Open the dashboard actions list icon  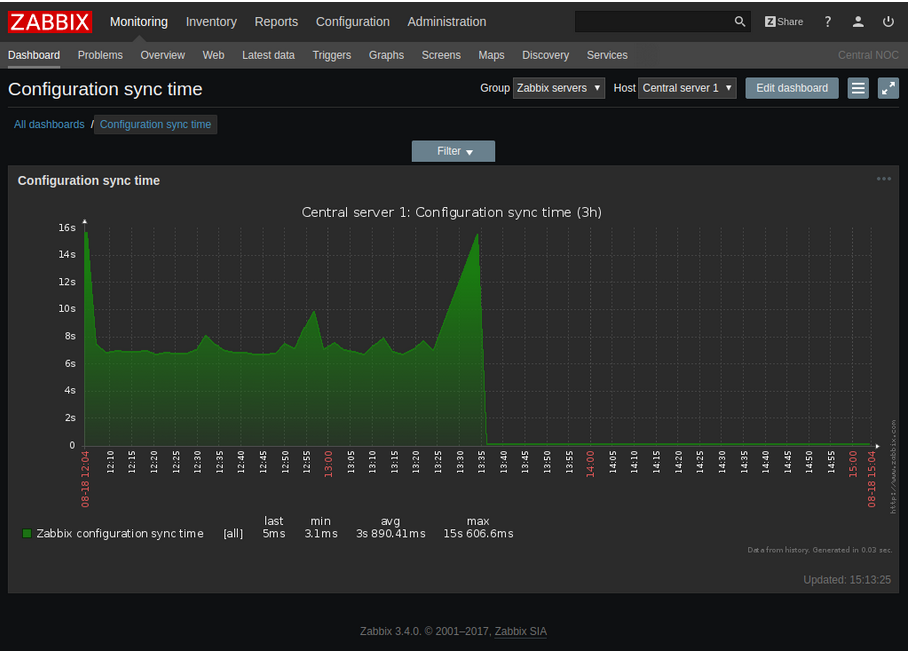coord(858,88)
